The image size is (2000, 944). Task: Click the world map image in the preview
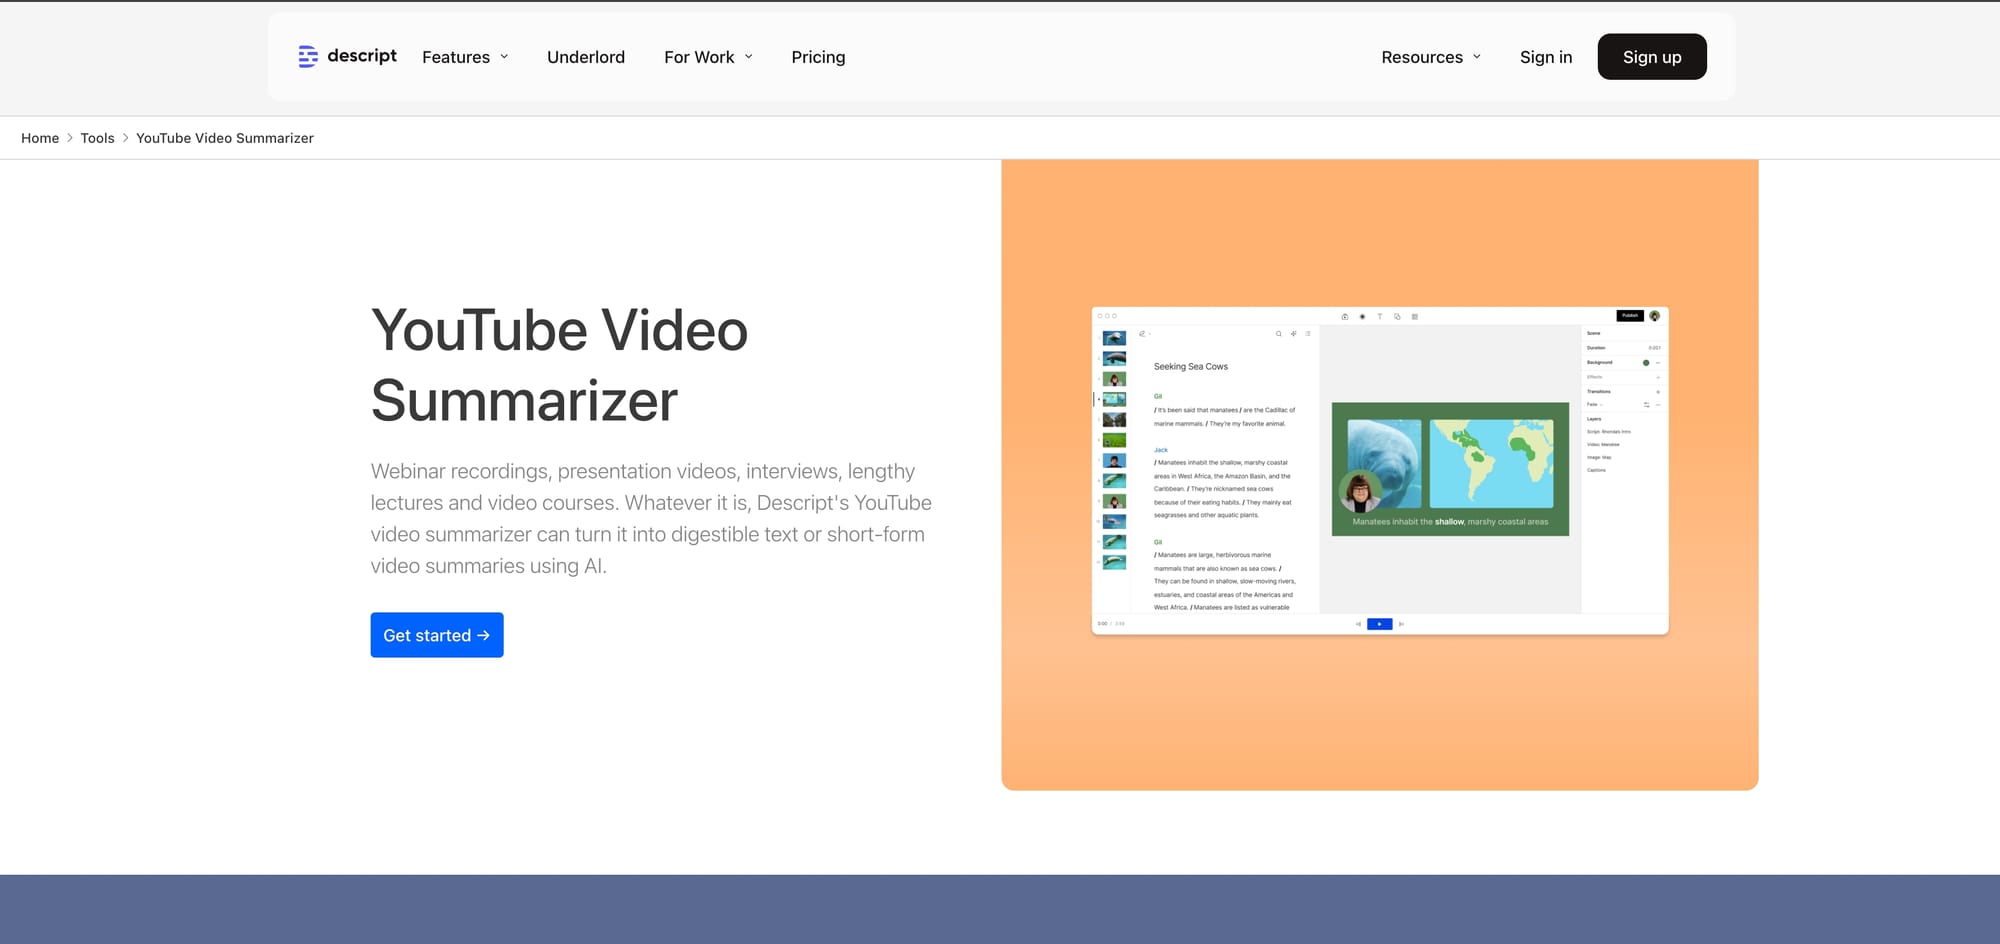click(x=1491, y=463)
